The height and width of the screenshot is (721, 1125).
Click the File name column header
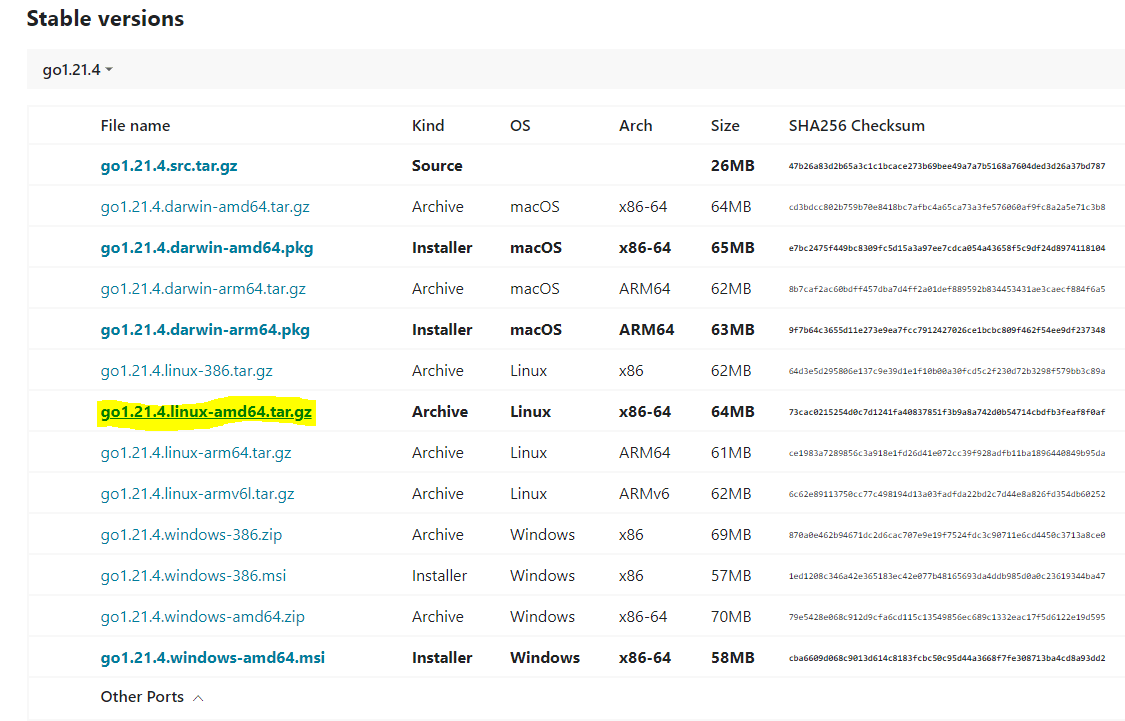pyautogui.click(x=135, y=126)
